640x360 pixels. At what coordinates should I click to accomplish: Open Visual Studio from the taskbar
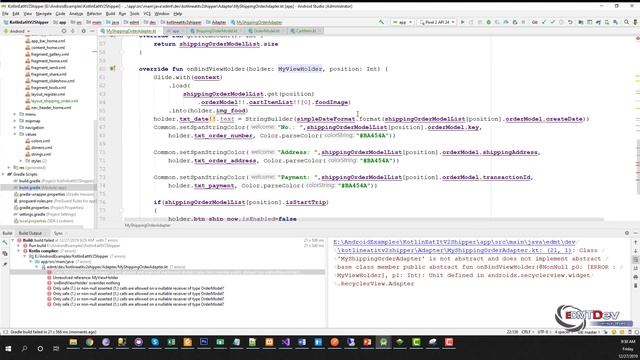coord(285,342)
